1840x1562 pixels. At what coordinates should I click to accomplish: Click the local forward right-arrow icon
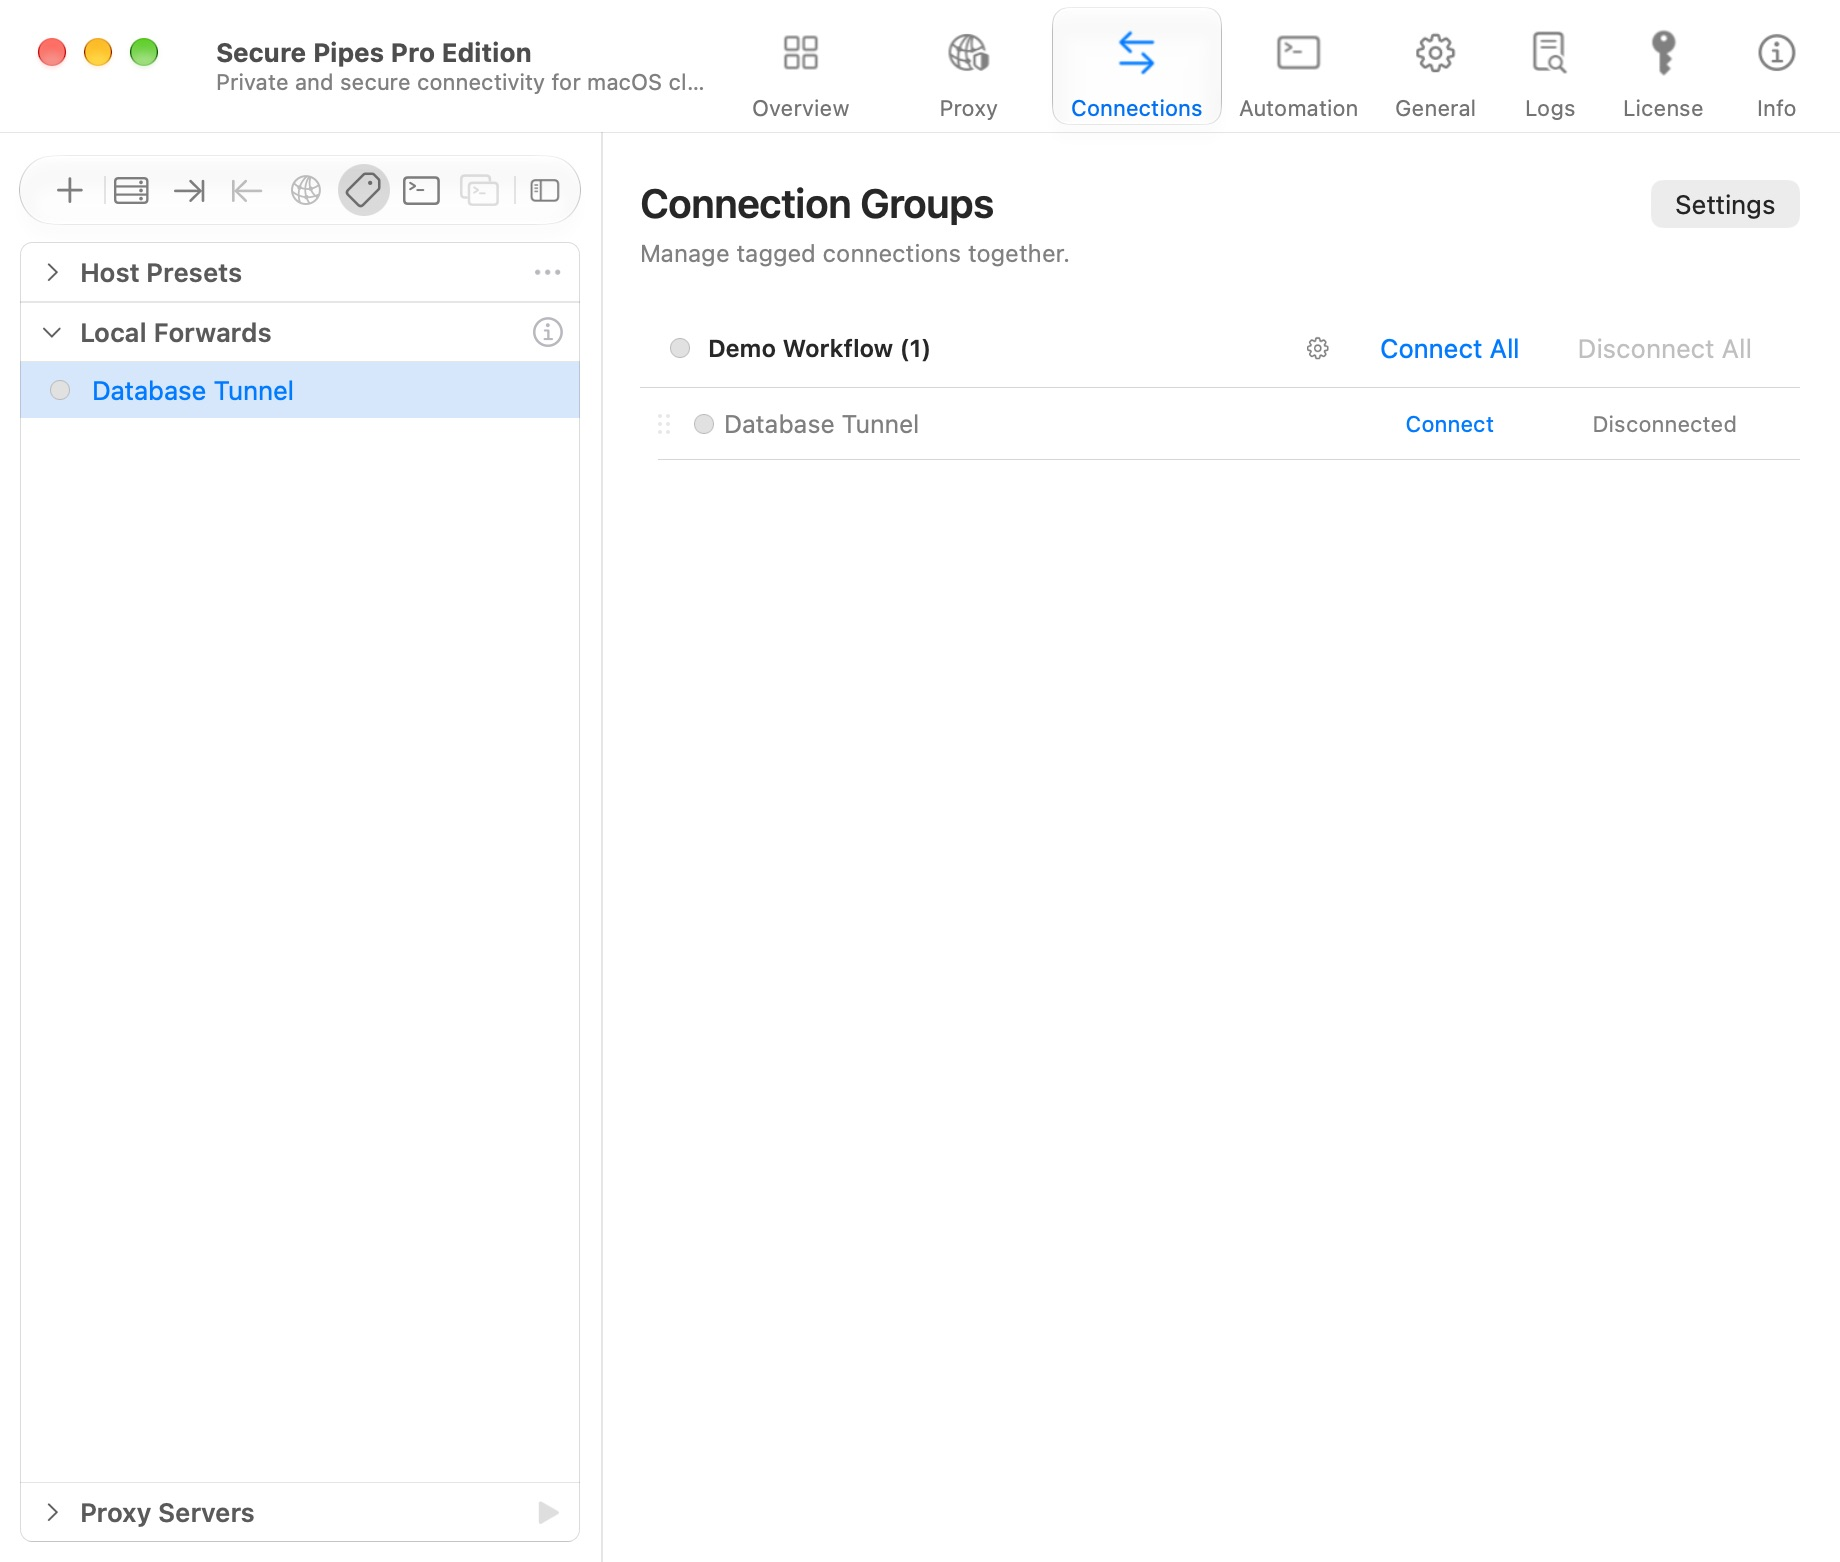pos(189,190)
